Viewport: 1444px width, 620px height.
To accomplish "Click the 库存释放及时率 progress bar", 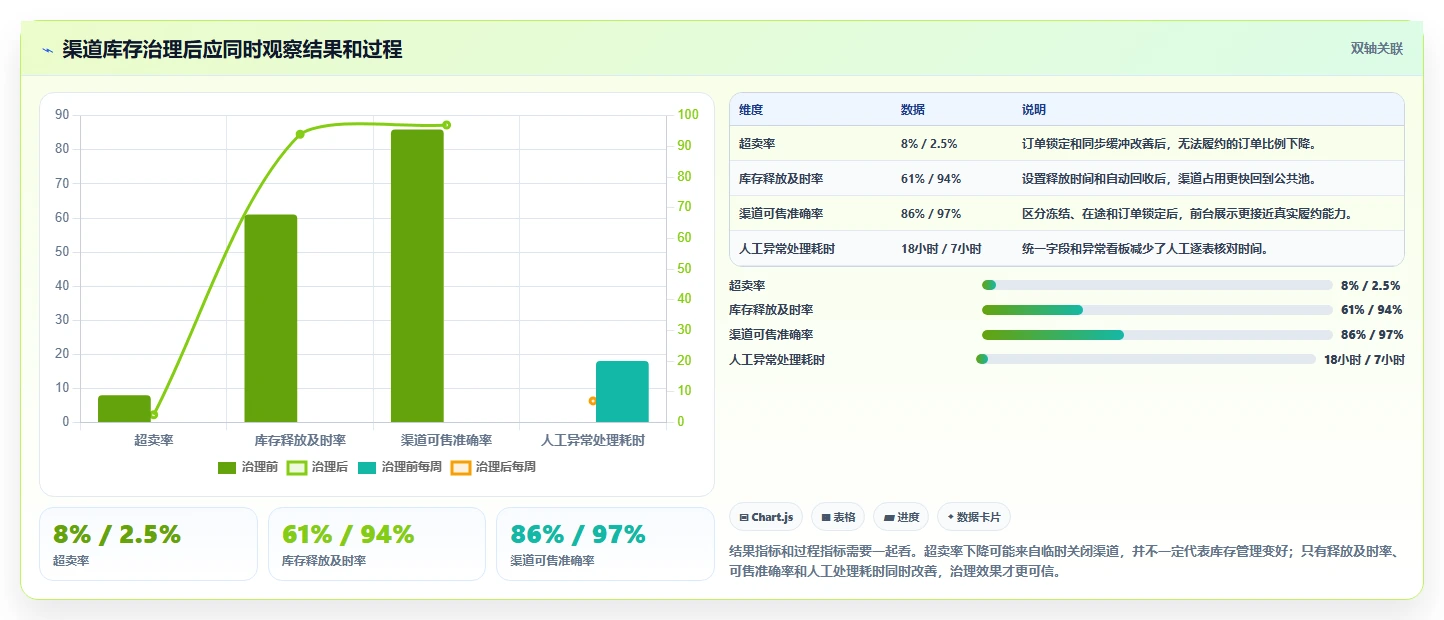I will click(1157, 310).
